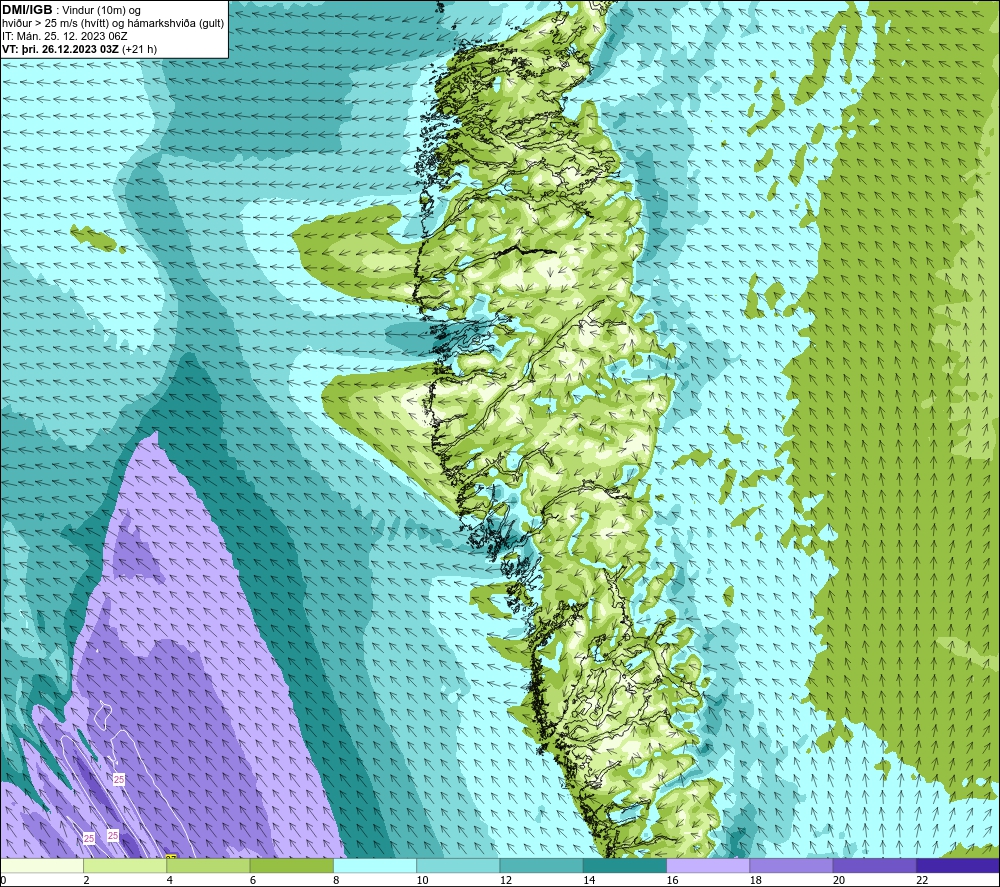Click the scale label "16"

672,880
